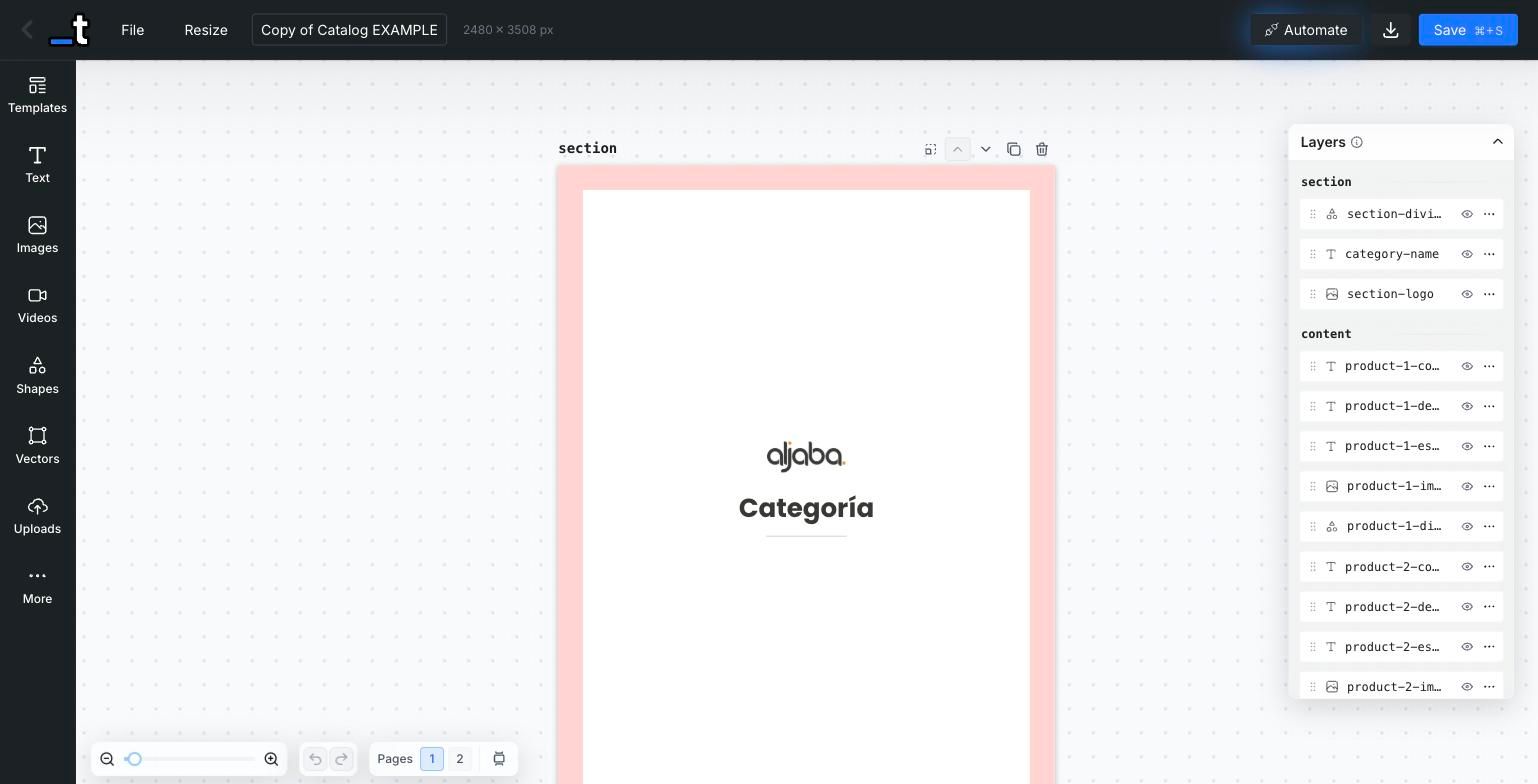This screenshot has width=1538, height=784.
Task: Open the Vectors panel
Action: click(x=37, y=446)
